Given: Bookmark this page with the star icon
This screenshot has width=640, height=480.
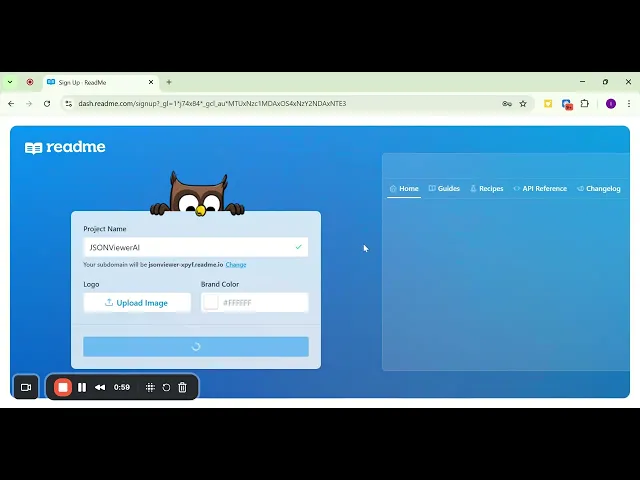Looking at the screenshot, I should click(x=523, y=104).
